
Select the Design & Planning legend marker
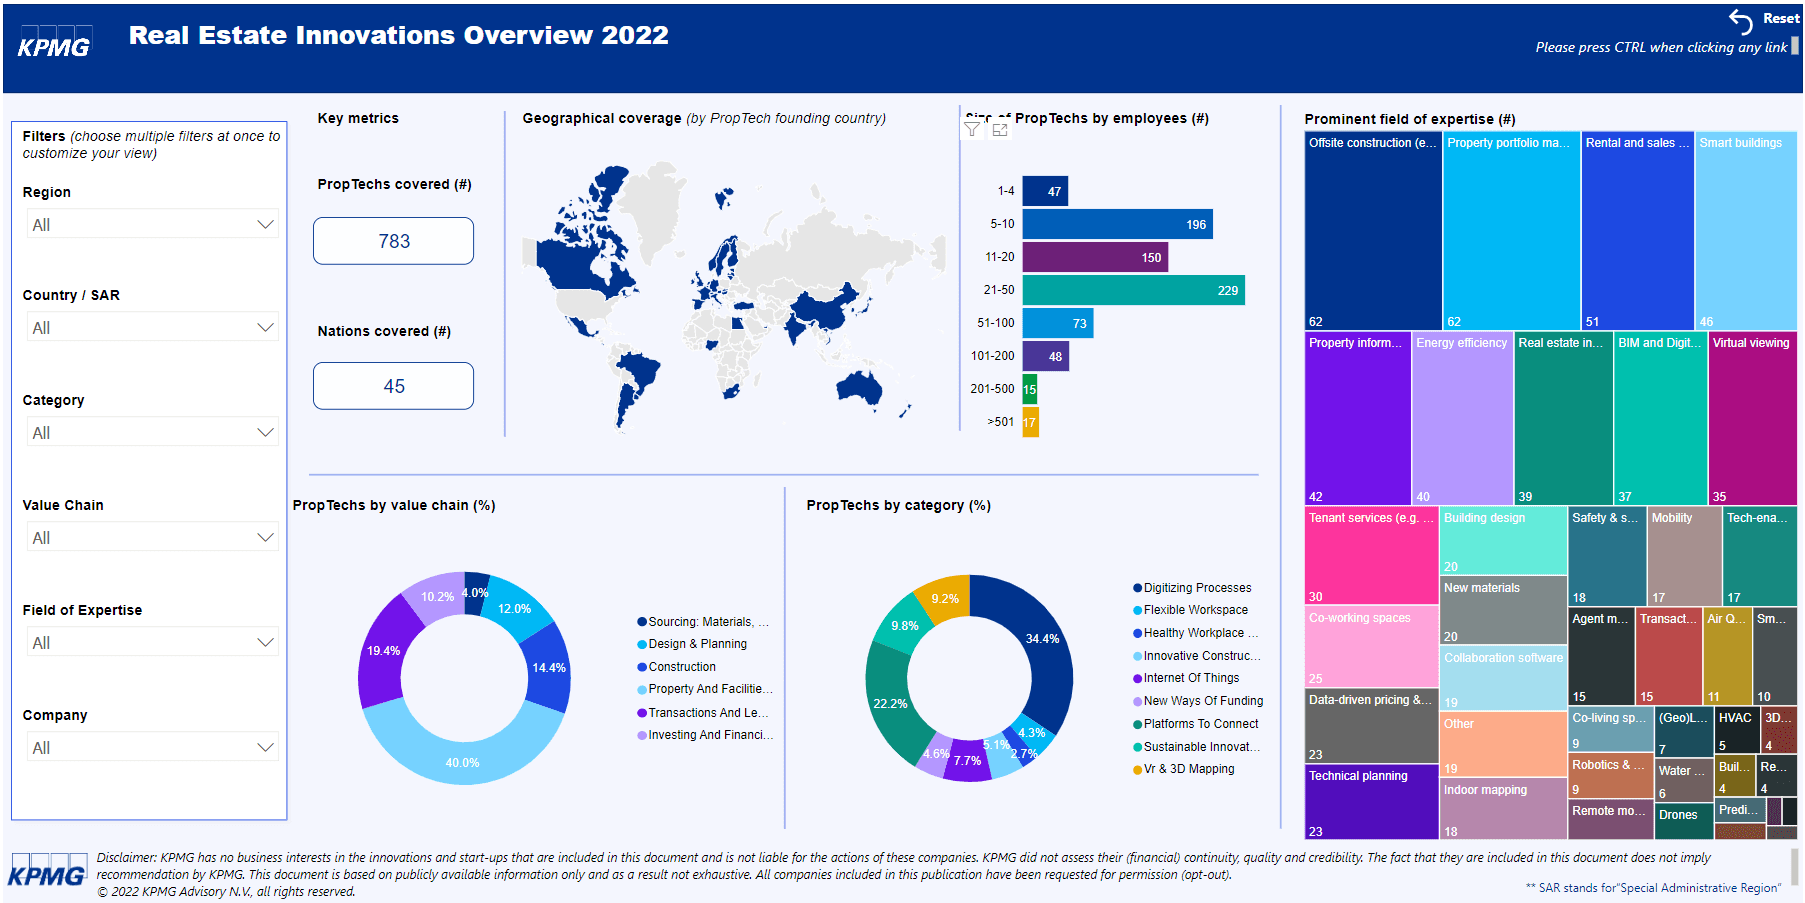(x=642, y=644)
